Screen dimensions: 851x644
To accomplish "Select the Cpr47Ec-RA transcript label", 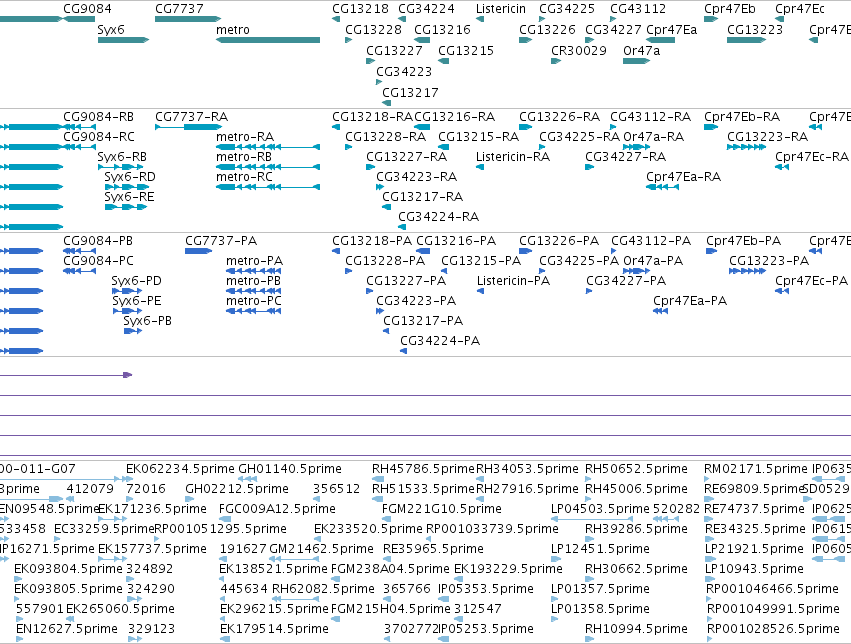I will (811, 157).
